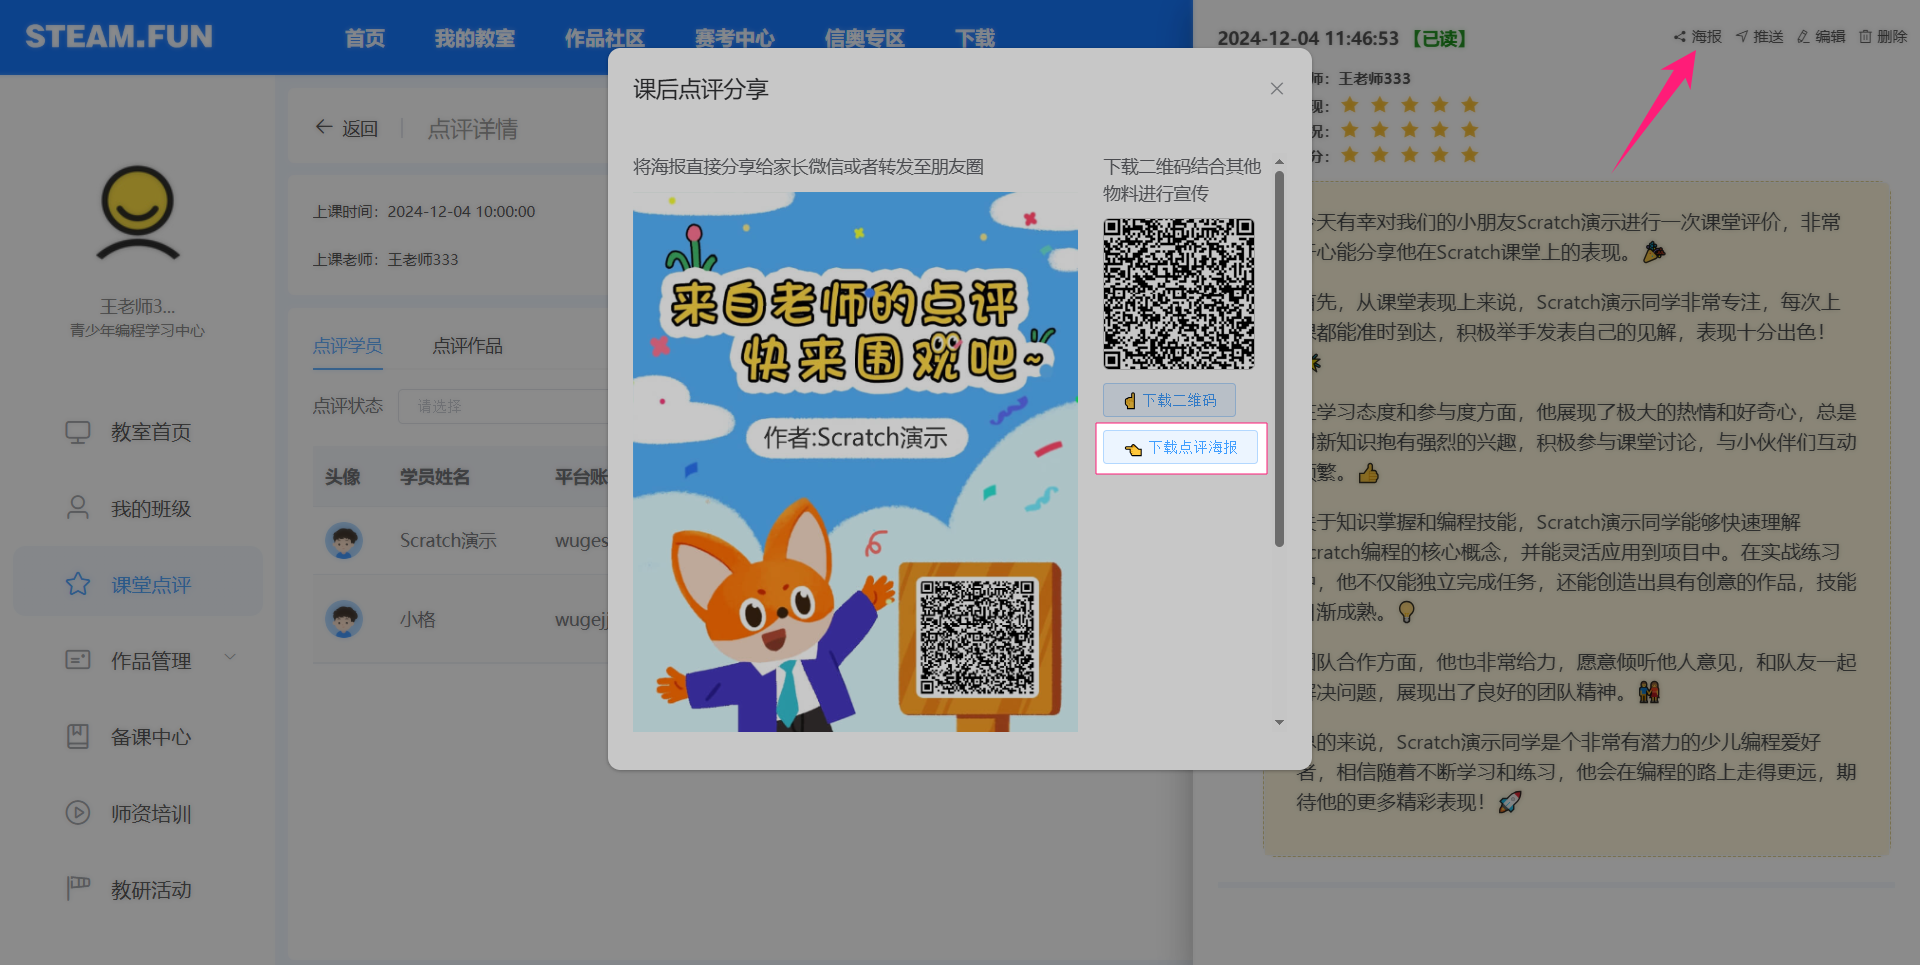The height and width of the screenshot is (965, 1920).
Task: Open 下载 in the top navigation
Action: tap(975, 38)
